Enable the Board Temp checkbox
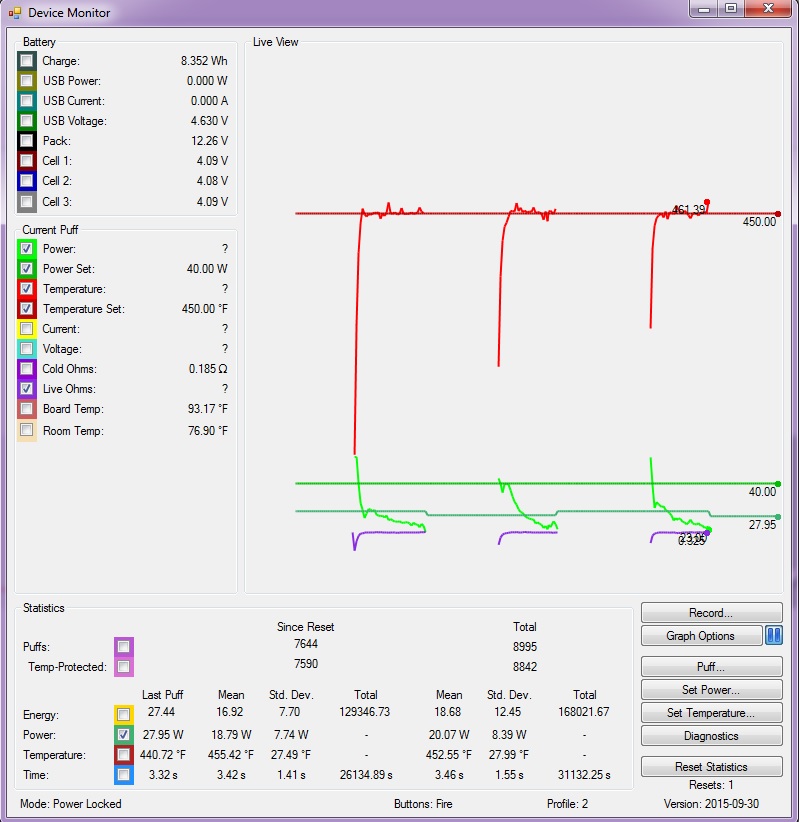Screen dimensions: 799x822 coord(26,408)
